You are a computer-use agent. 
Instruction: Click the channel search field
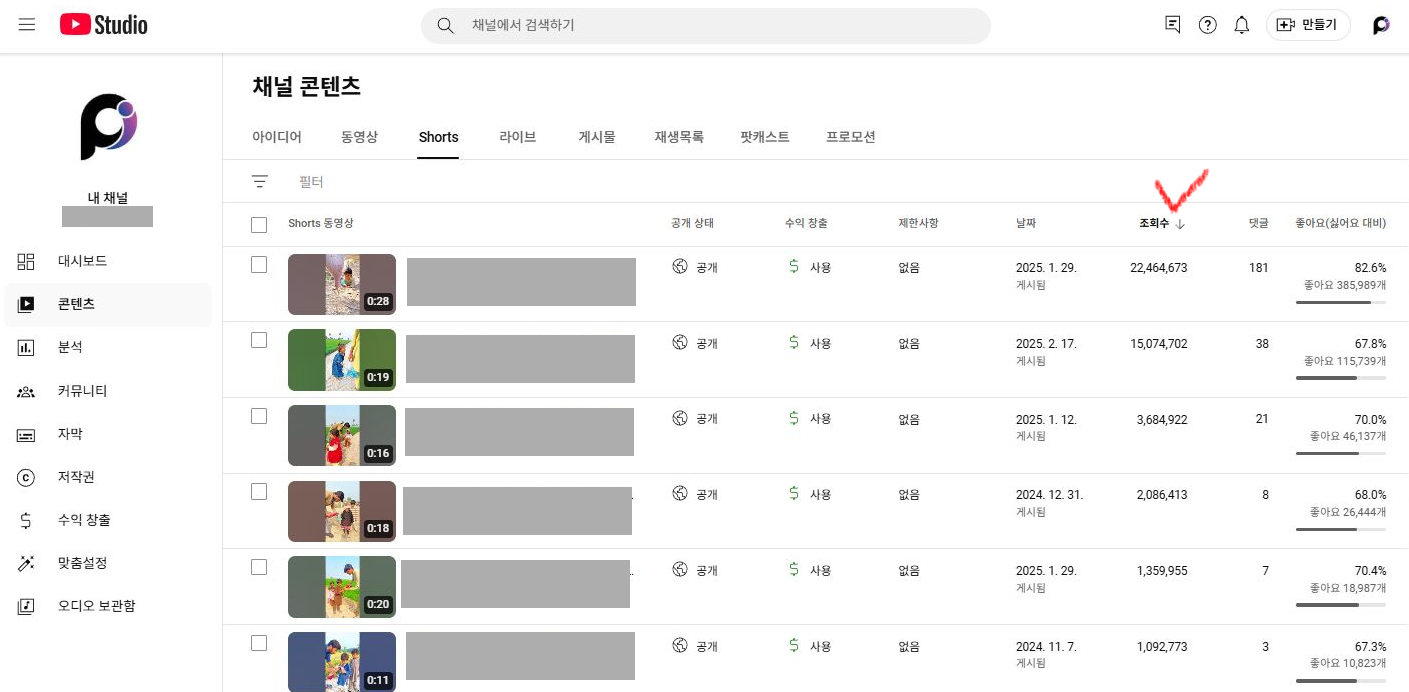pos(705,25)
